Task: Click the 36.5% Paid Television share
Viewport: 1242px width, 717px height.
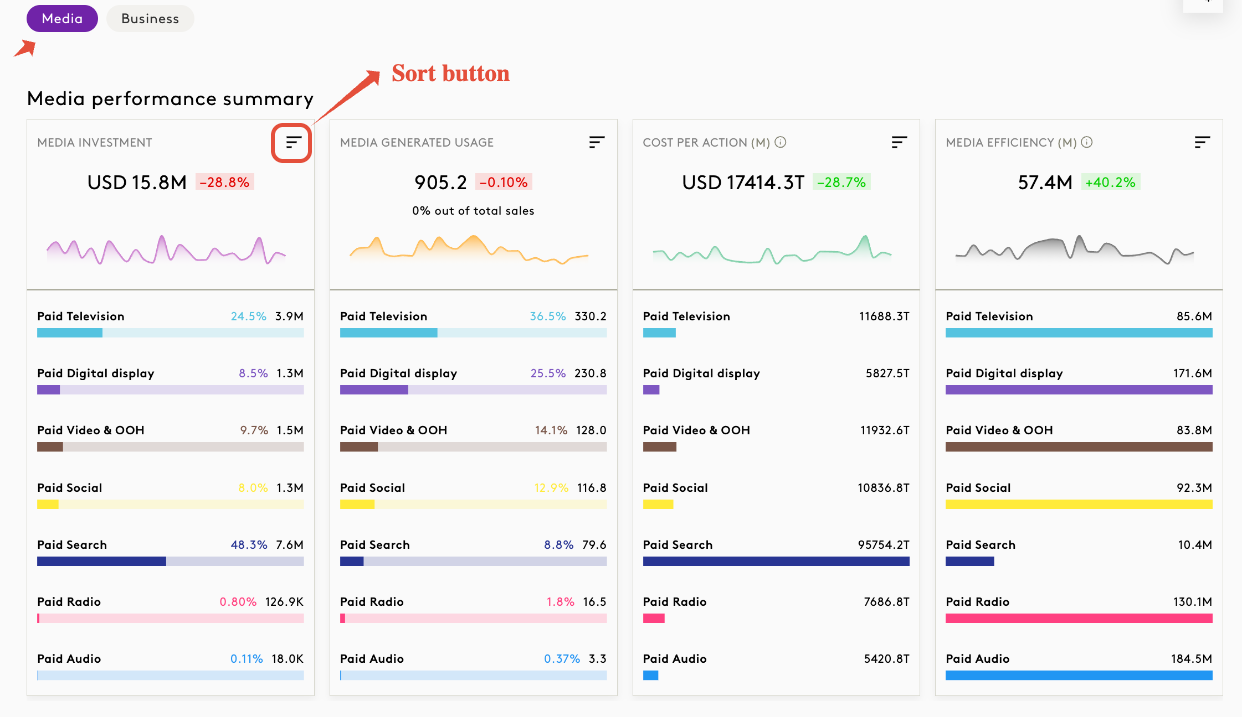Action: pos(548,316)
